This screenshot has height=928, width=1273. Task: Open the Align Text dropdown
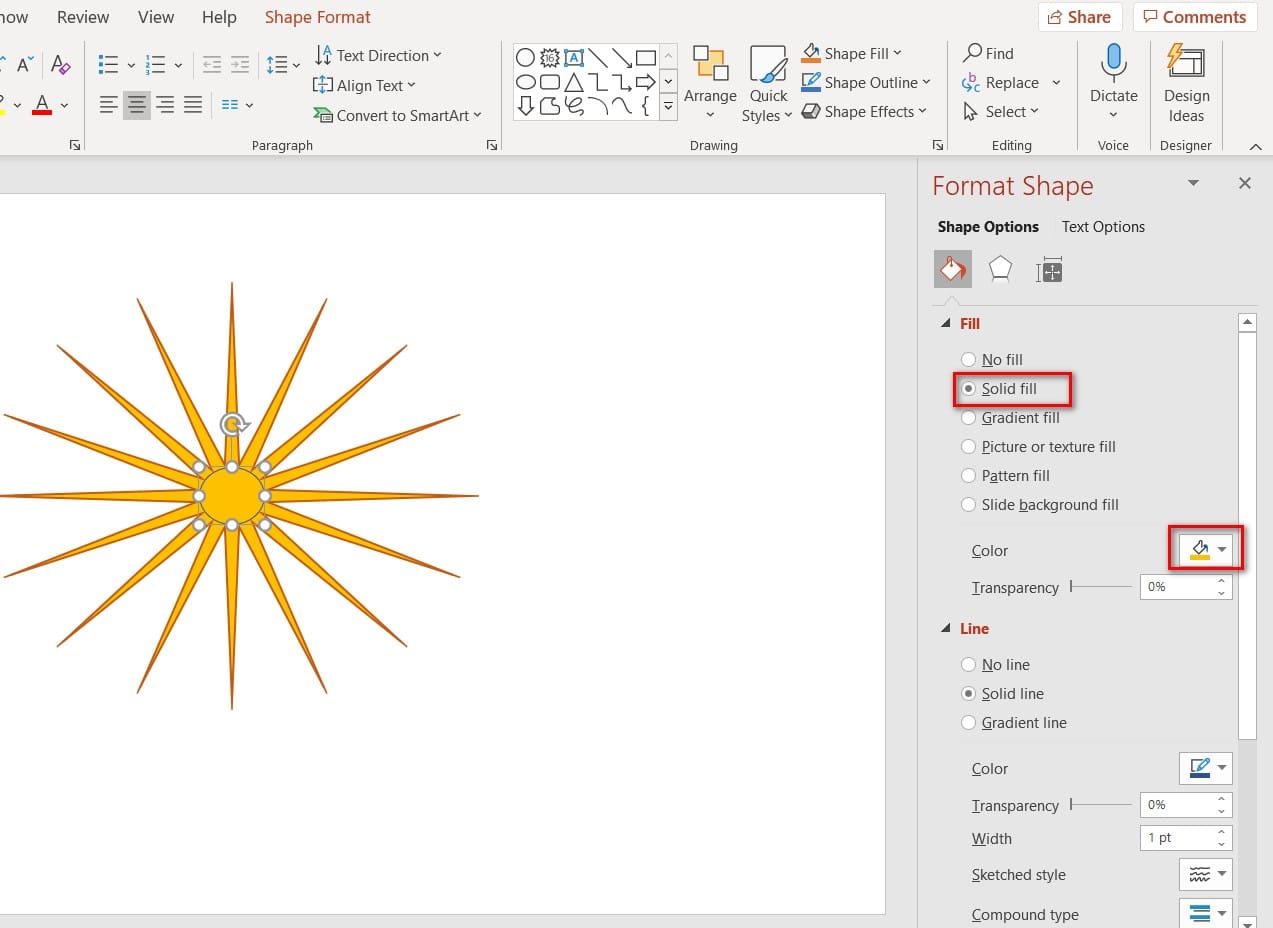(x=365, y=85)
